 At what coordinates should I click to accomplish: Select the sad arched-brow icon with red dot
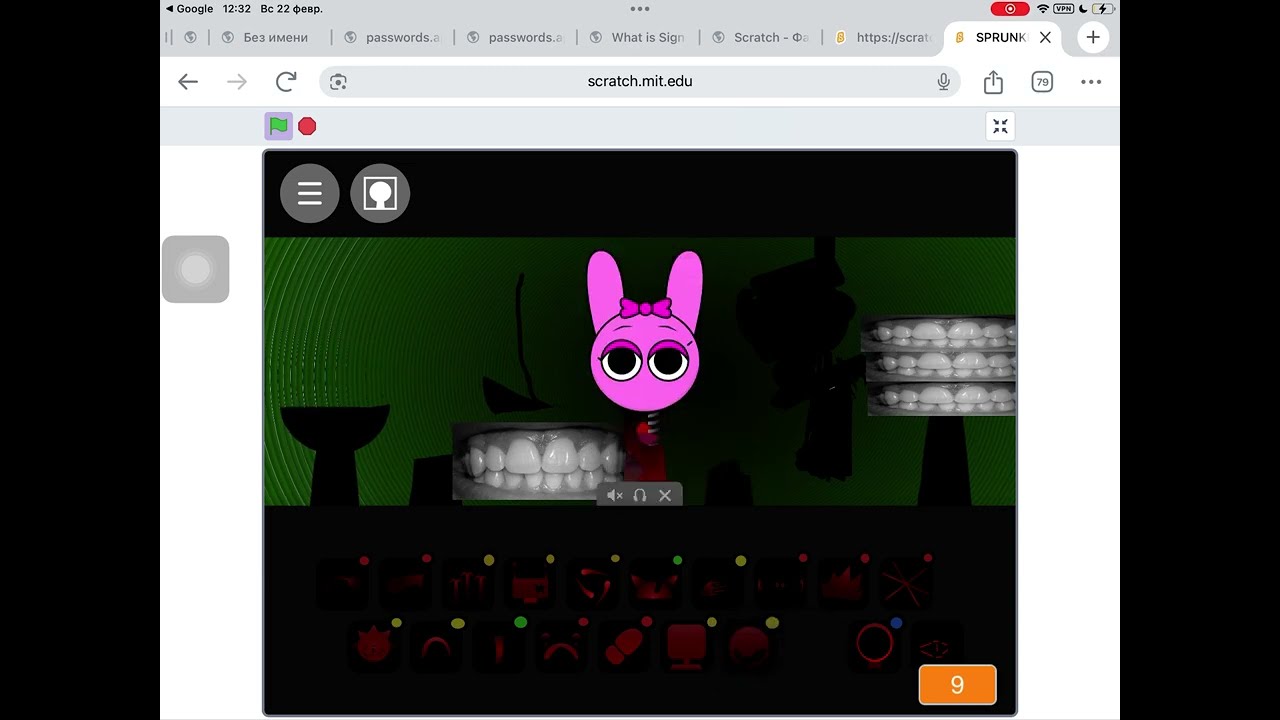(560, 646)
